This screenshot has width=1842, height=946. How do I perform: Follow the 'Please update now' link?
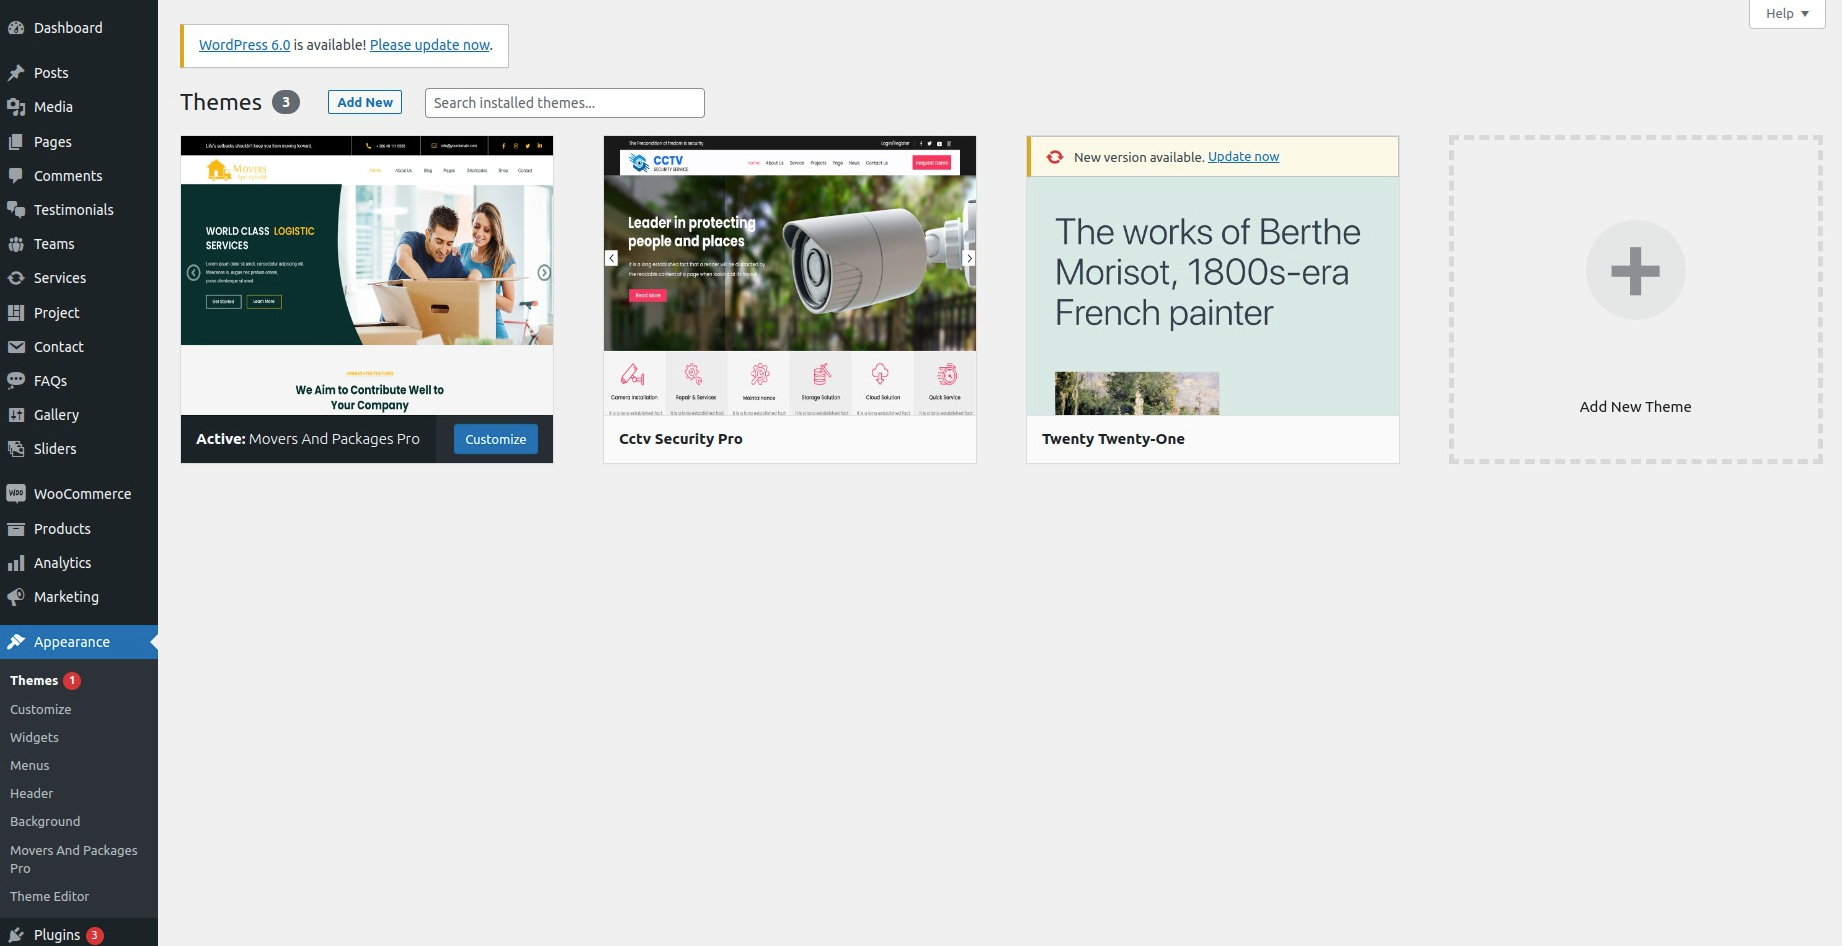click(x=430, y=45)
